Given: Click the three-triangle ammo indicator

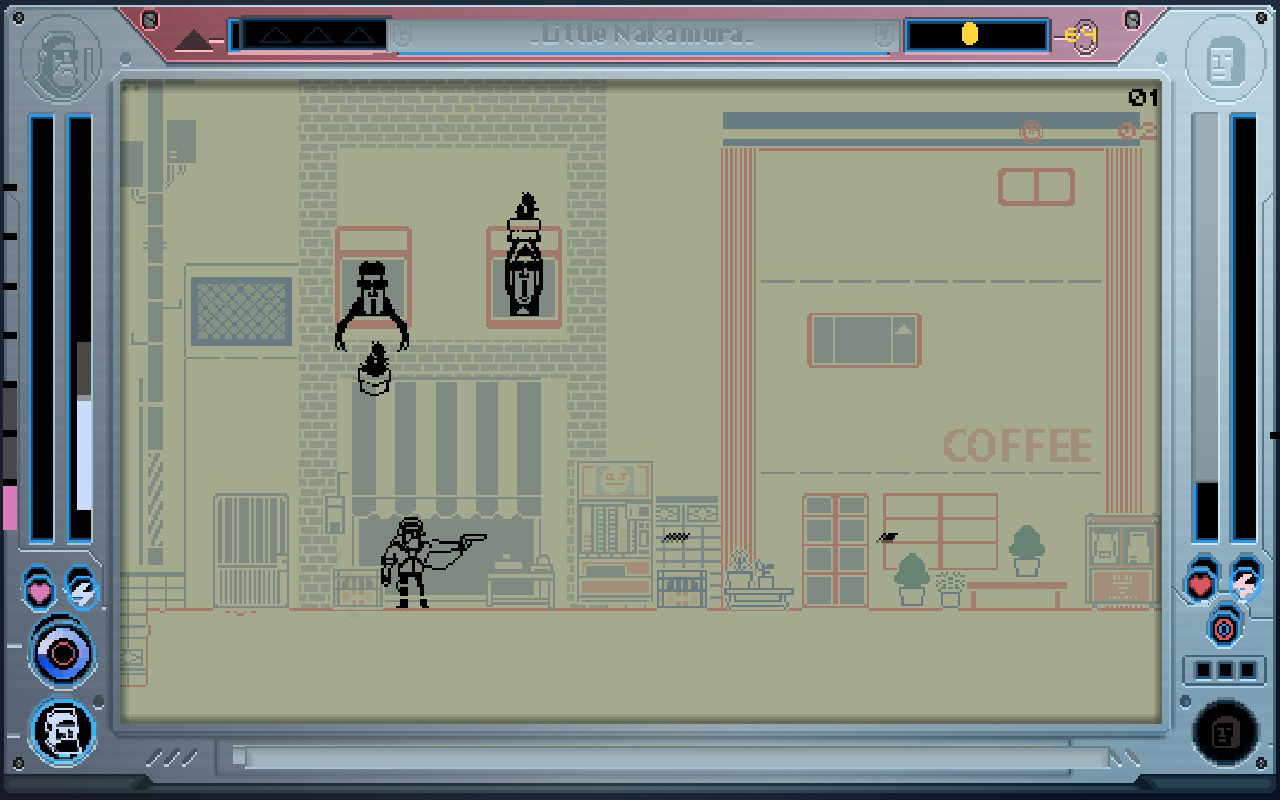Looking at the screenshot, I should click(316, 35).
